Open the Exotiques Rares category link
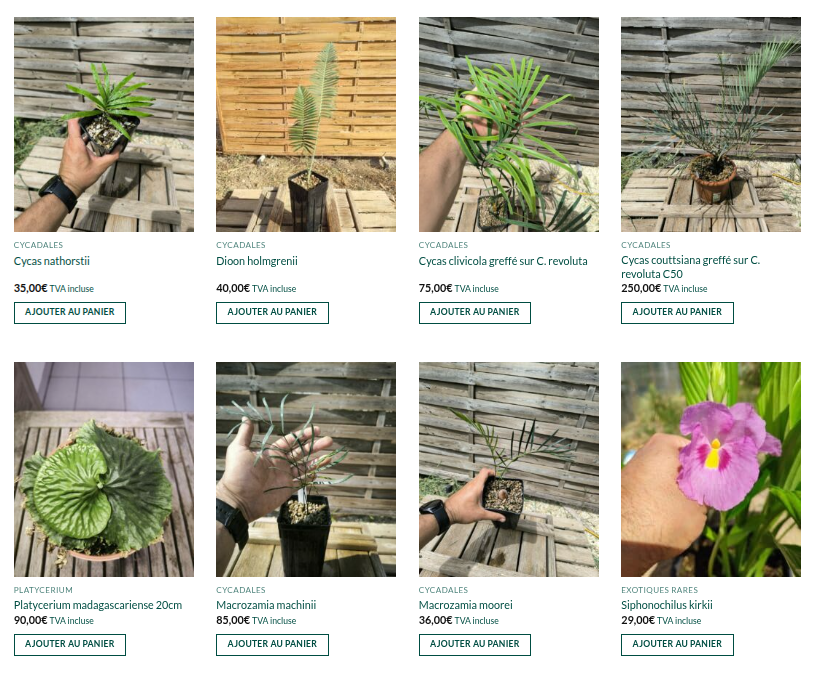813x677 pixels. coord(660,590)
